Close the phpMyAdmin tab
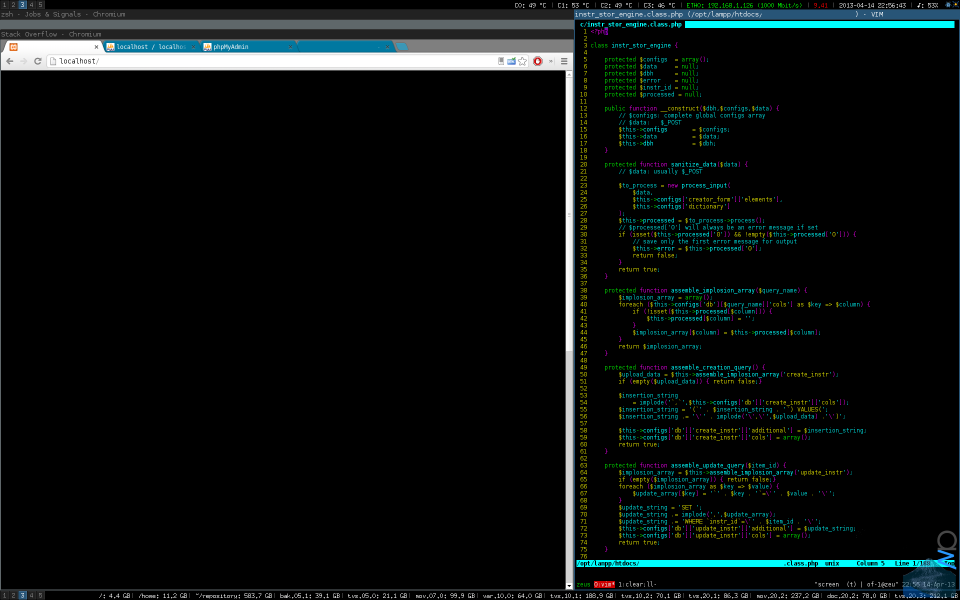This screenshot has height=600, width=960. (291, 47)
